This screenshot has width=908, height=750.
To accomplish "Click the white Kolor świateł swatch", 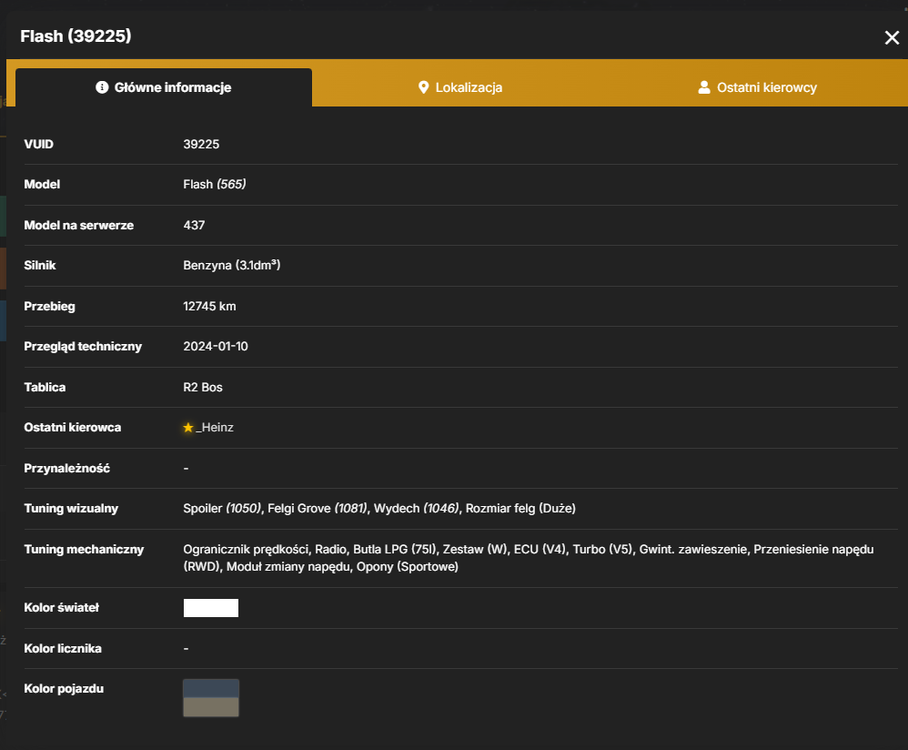I will click(211, 608).
